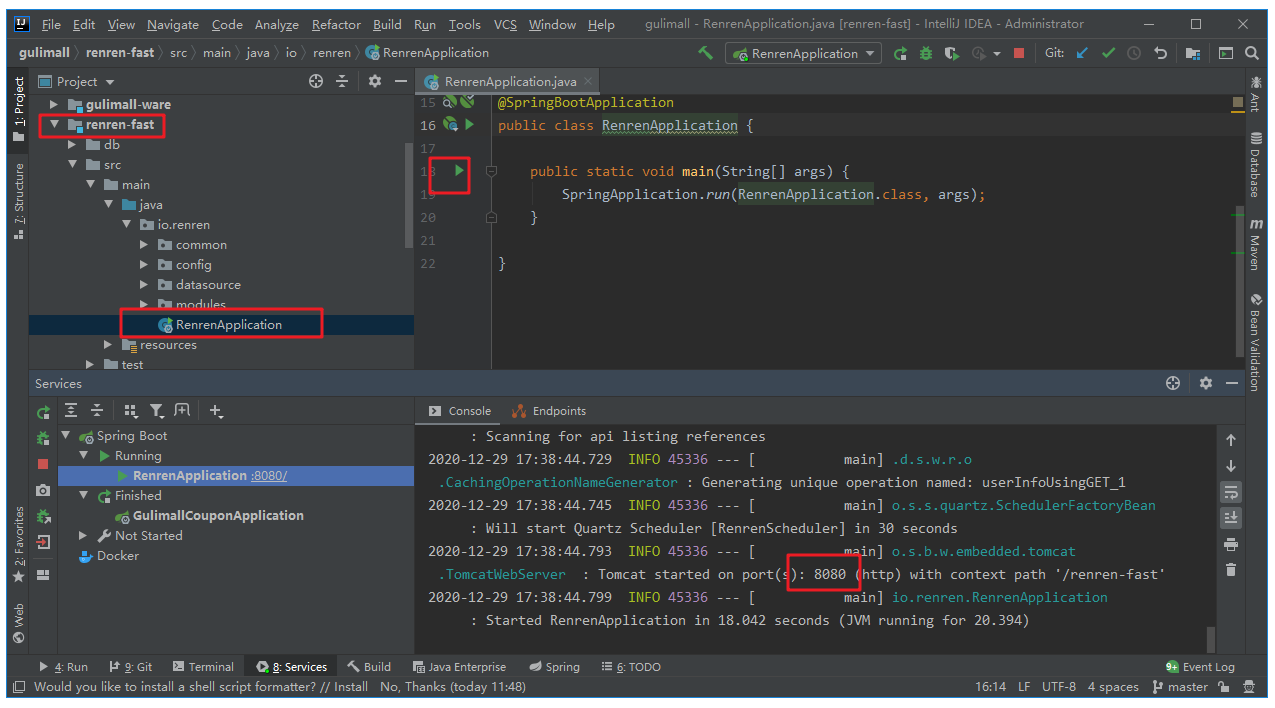
Task: Expand the db folder node
Action: (72, 144)
